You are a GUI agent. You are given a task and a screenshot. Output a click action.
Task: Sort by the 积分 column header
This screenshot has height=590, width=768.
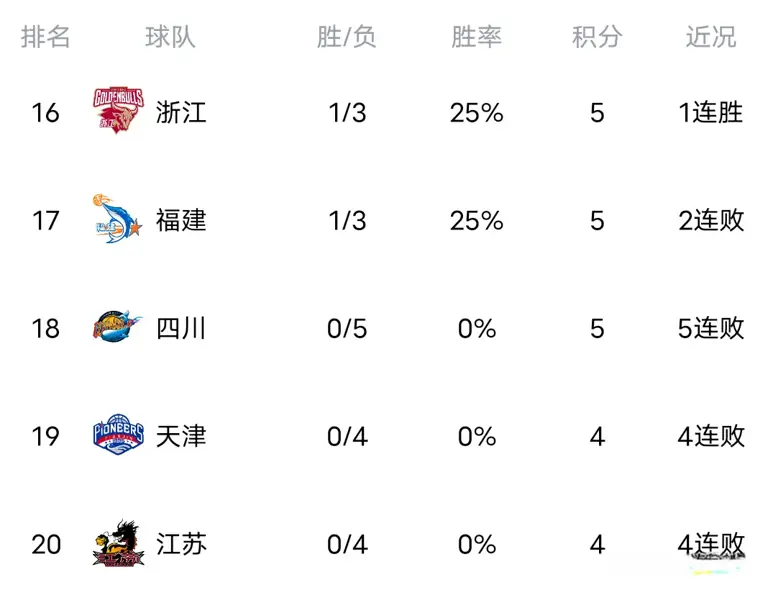pyautogui.click(x=597, y=37)
